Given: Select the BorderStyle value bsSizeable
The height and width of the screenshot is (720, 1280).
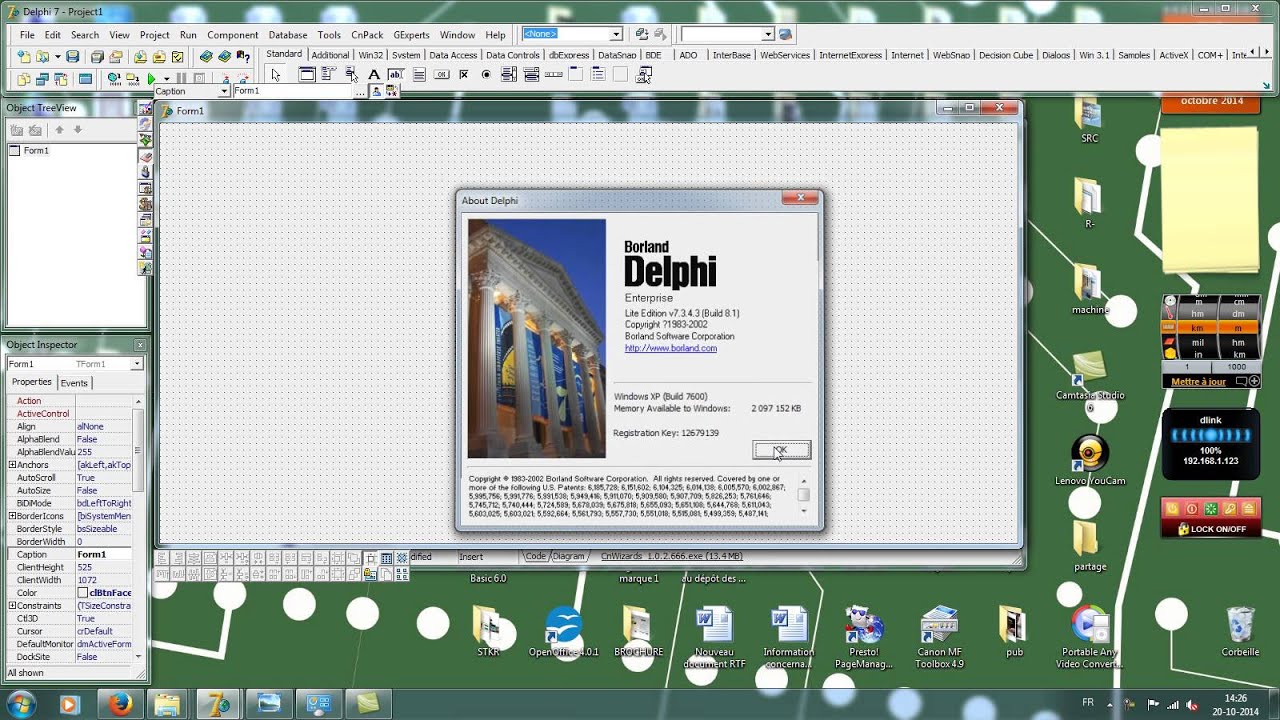Looking at the screenshot, I should pos(104,529).
